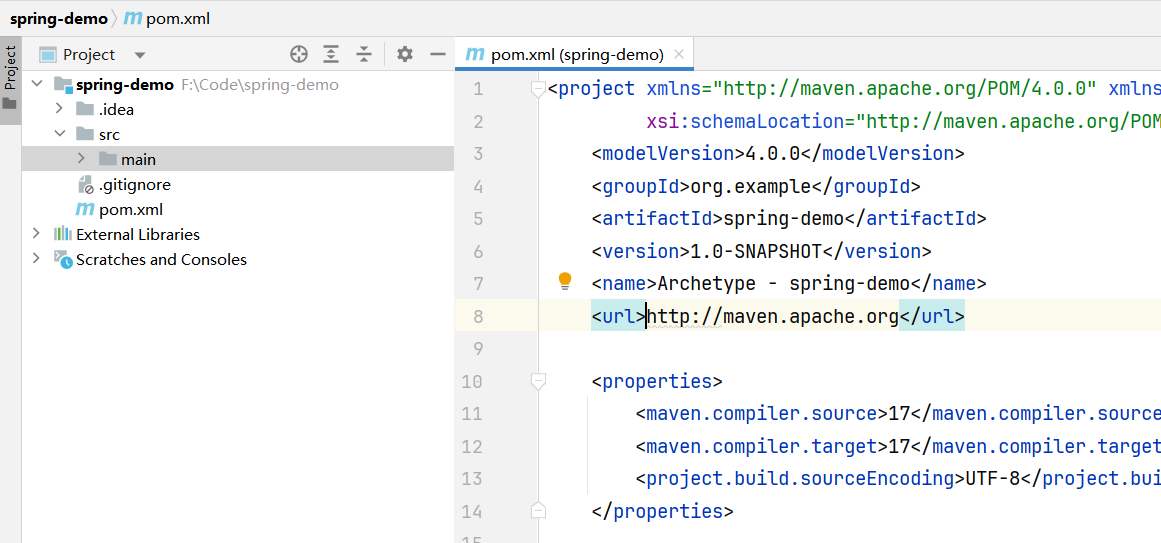
Task: Click the Maven icon on pom.xml editor tab
Action: pyautogui.click(x=474, y=55)
